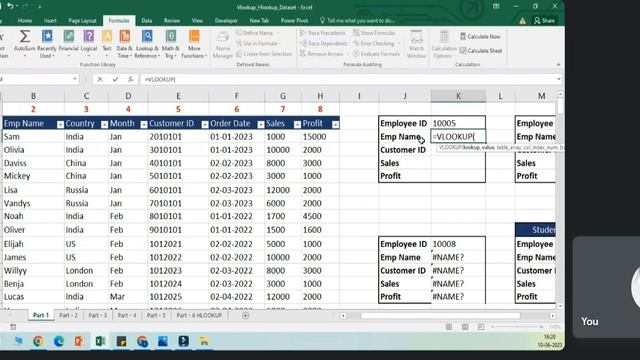Screen dimensions: 640x360
Task: Open the Watch Window
Action: click(x=416, y=44)
